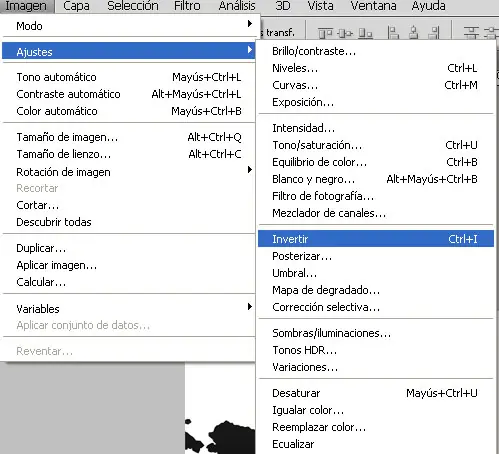Click the Align left edges icon
The image size is (499, 454).
[393, 33]
